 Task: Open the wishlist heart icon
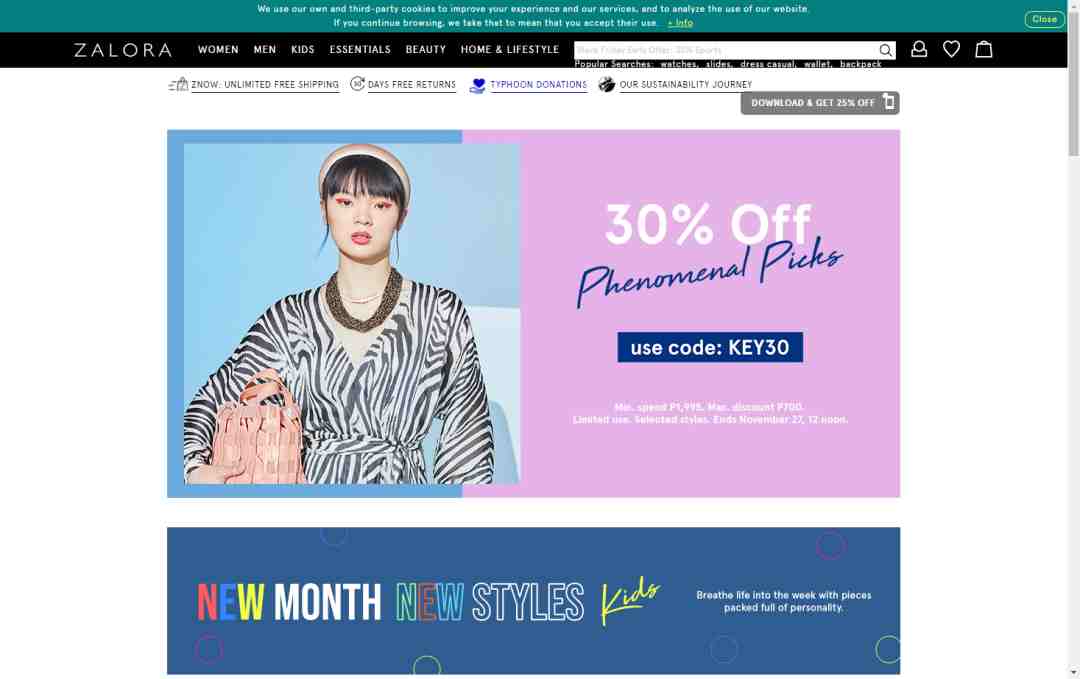(951, 49)
